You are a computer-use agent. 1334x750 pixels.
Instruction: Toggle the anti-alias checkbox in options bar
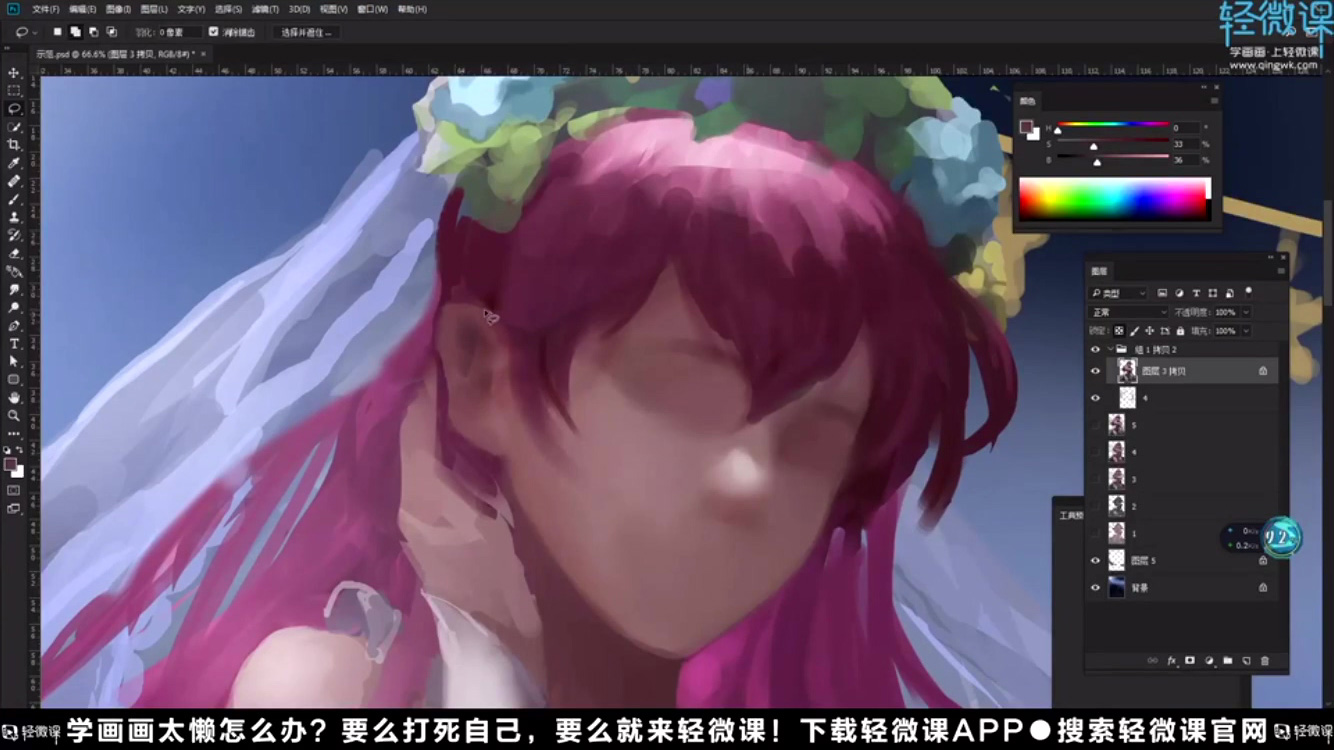point(213,32)
